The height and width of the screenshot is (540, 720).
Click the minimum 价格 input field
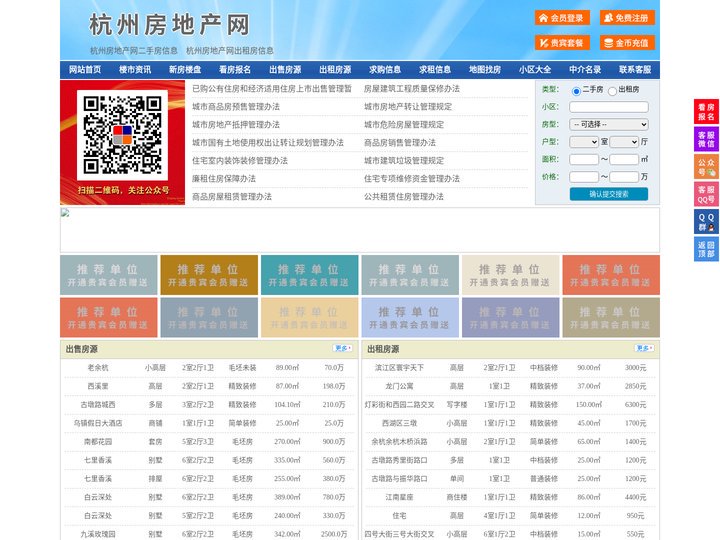point(584,177)
